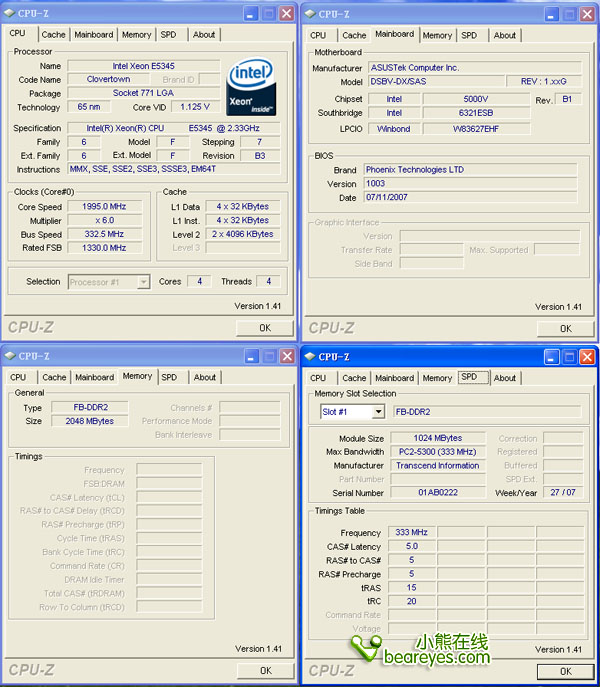
Task: Open Cache tab in Mainboard window
Action: click(x=354, y=35)
